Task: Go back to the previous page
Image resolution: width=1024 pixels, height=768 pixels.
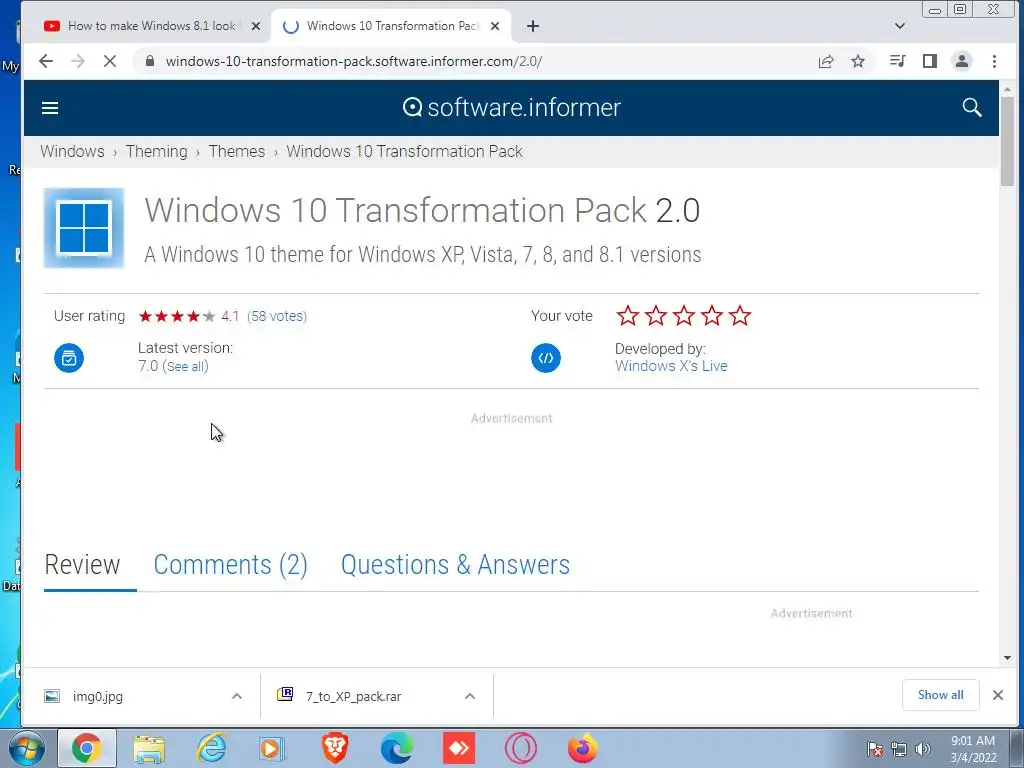Action: [46, 61]
